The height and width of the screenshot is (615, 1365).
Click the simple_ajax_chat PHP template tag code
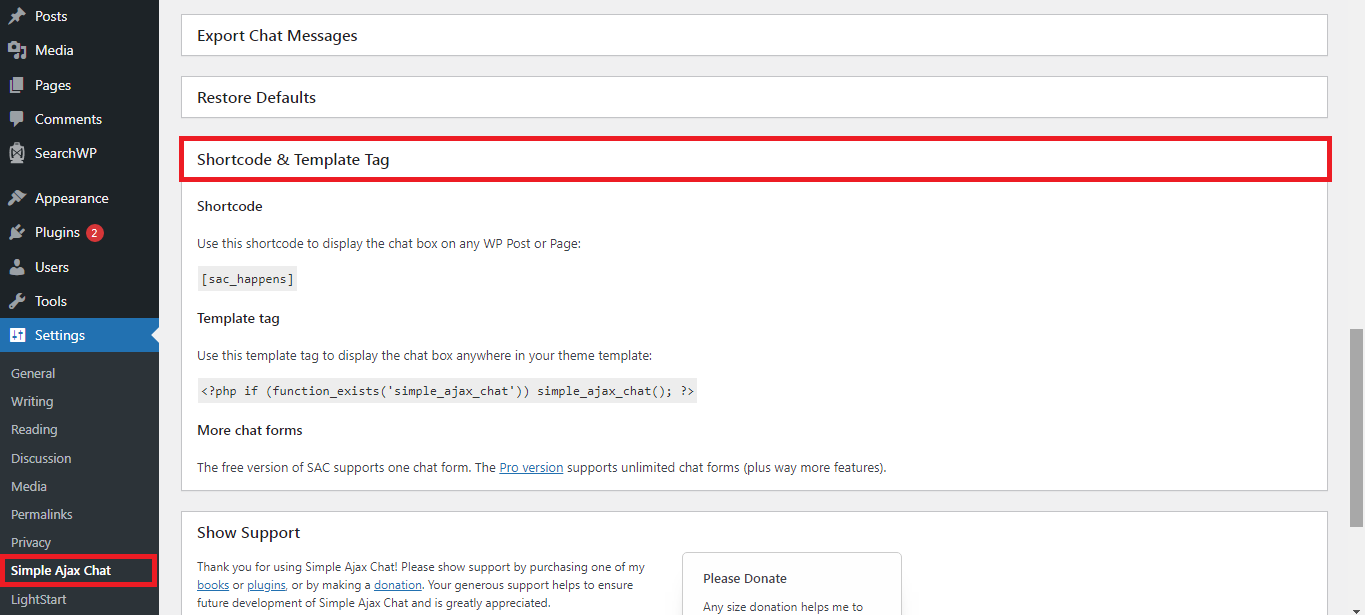click(x=447, y=391)
